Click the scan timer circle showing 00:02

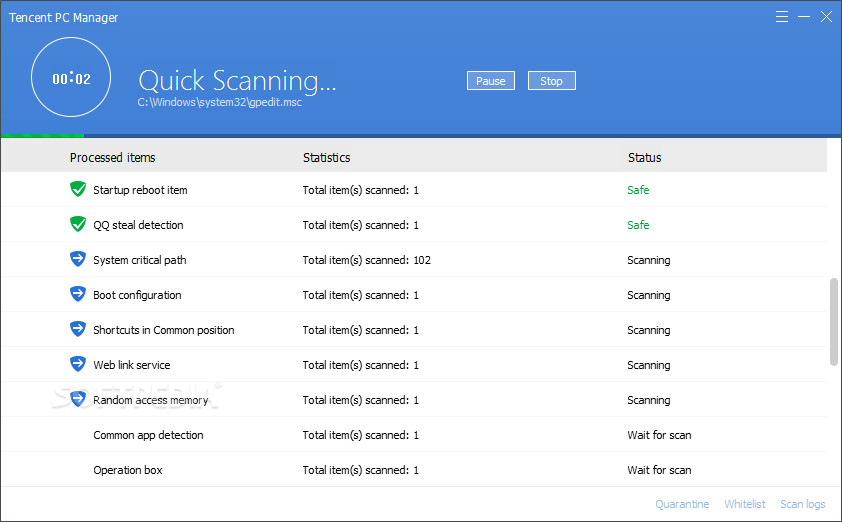pyautogui.click(x=71, y=77)
